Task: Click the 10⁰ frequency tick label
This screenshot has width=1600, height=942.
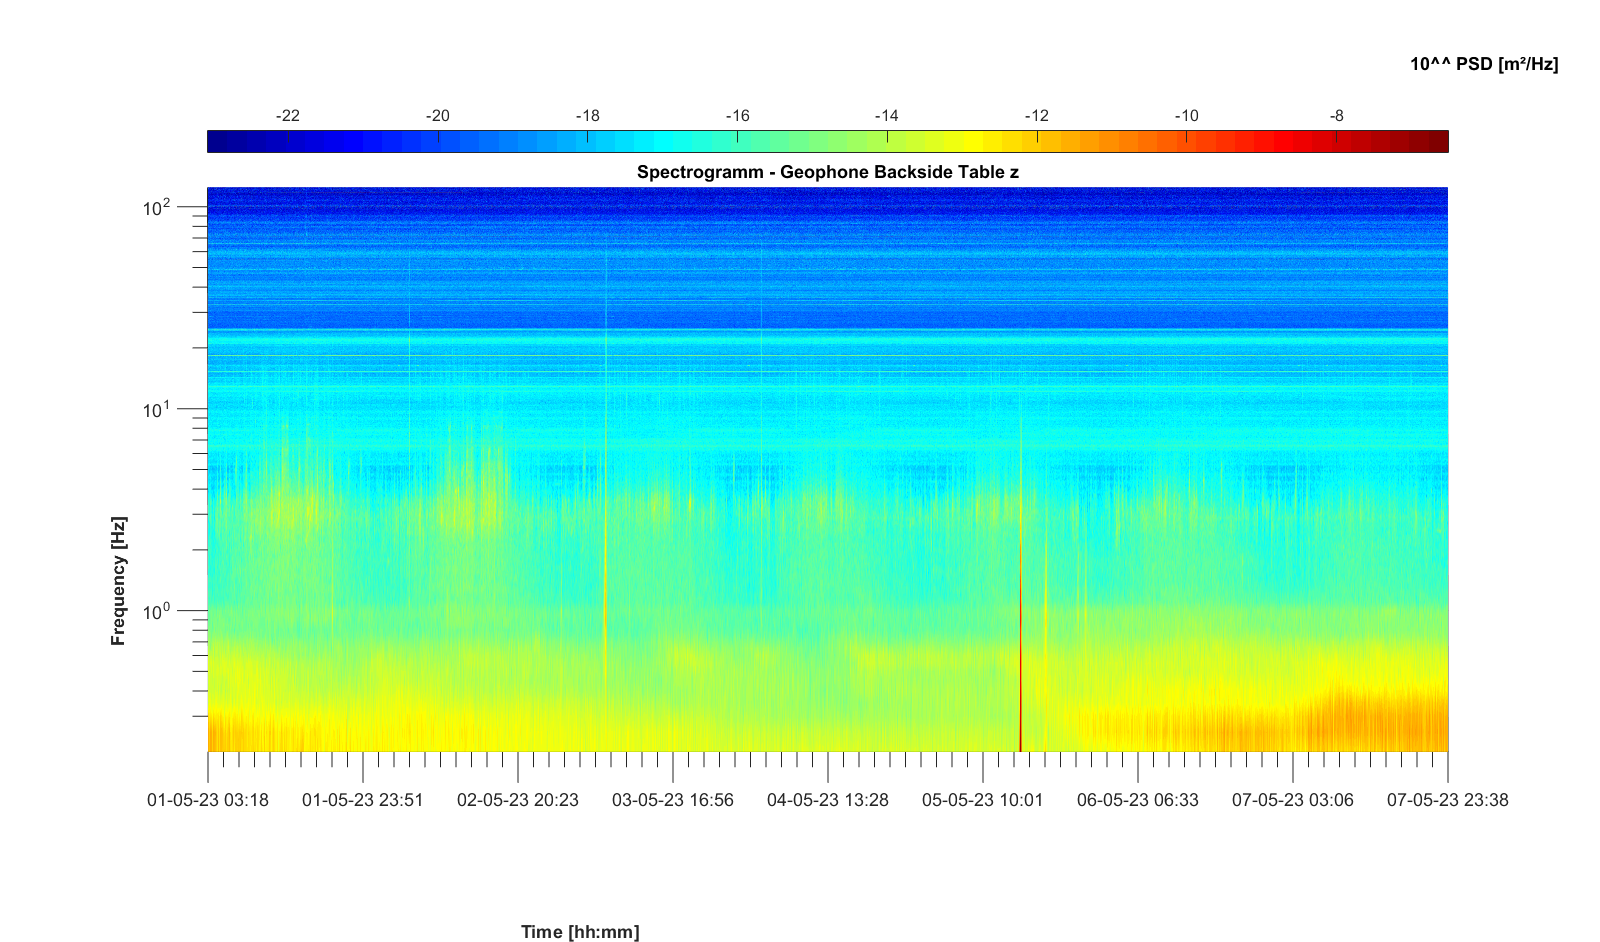Action: pos(157,611)
